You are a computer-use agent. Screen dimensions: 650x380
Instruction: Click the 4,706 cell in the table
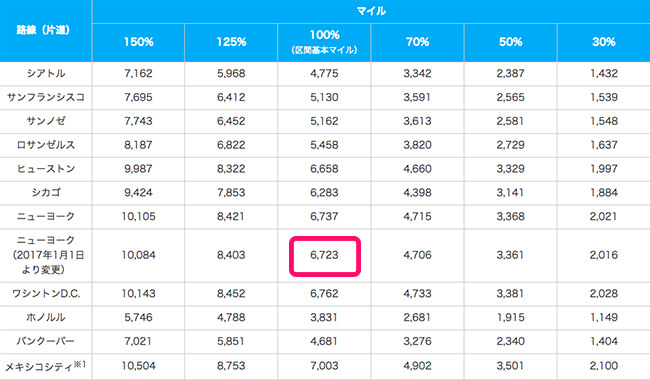[417, 255]
